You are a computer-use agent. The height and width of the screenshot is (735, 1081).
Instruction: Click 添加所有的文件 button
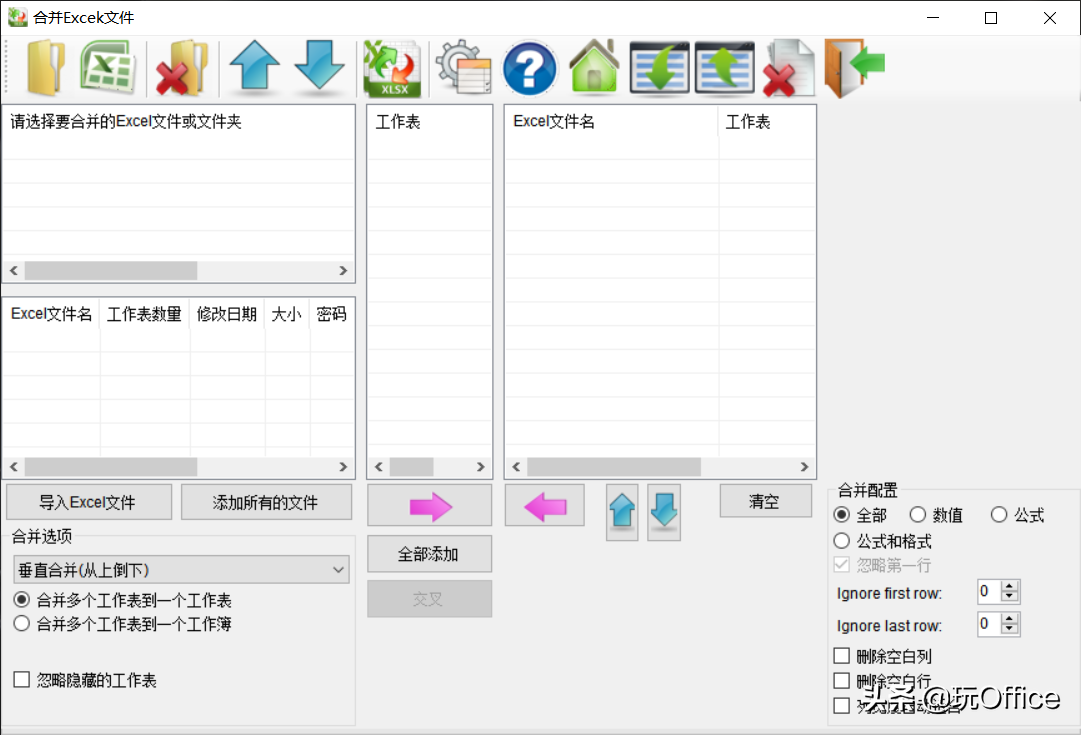click(266, 502)
